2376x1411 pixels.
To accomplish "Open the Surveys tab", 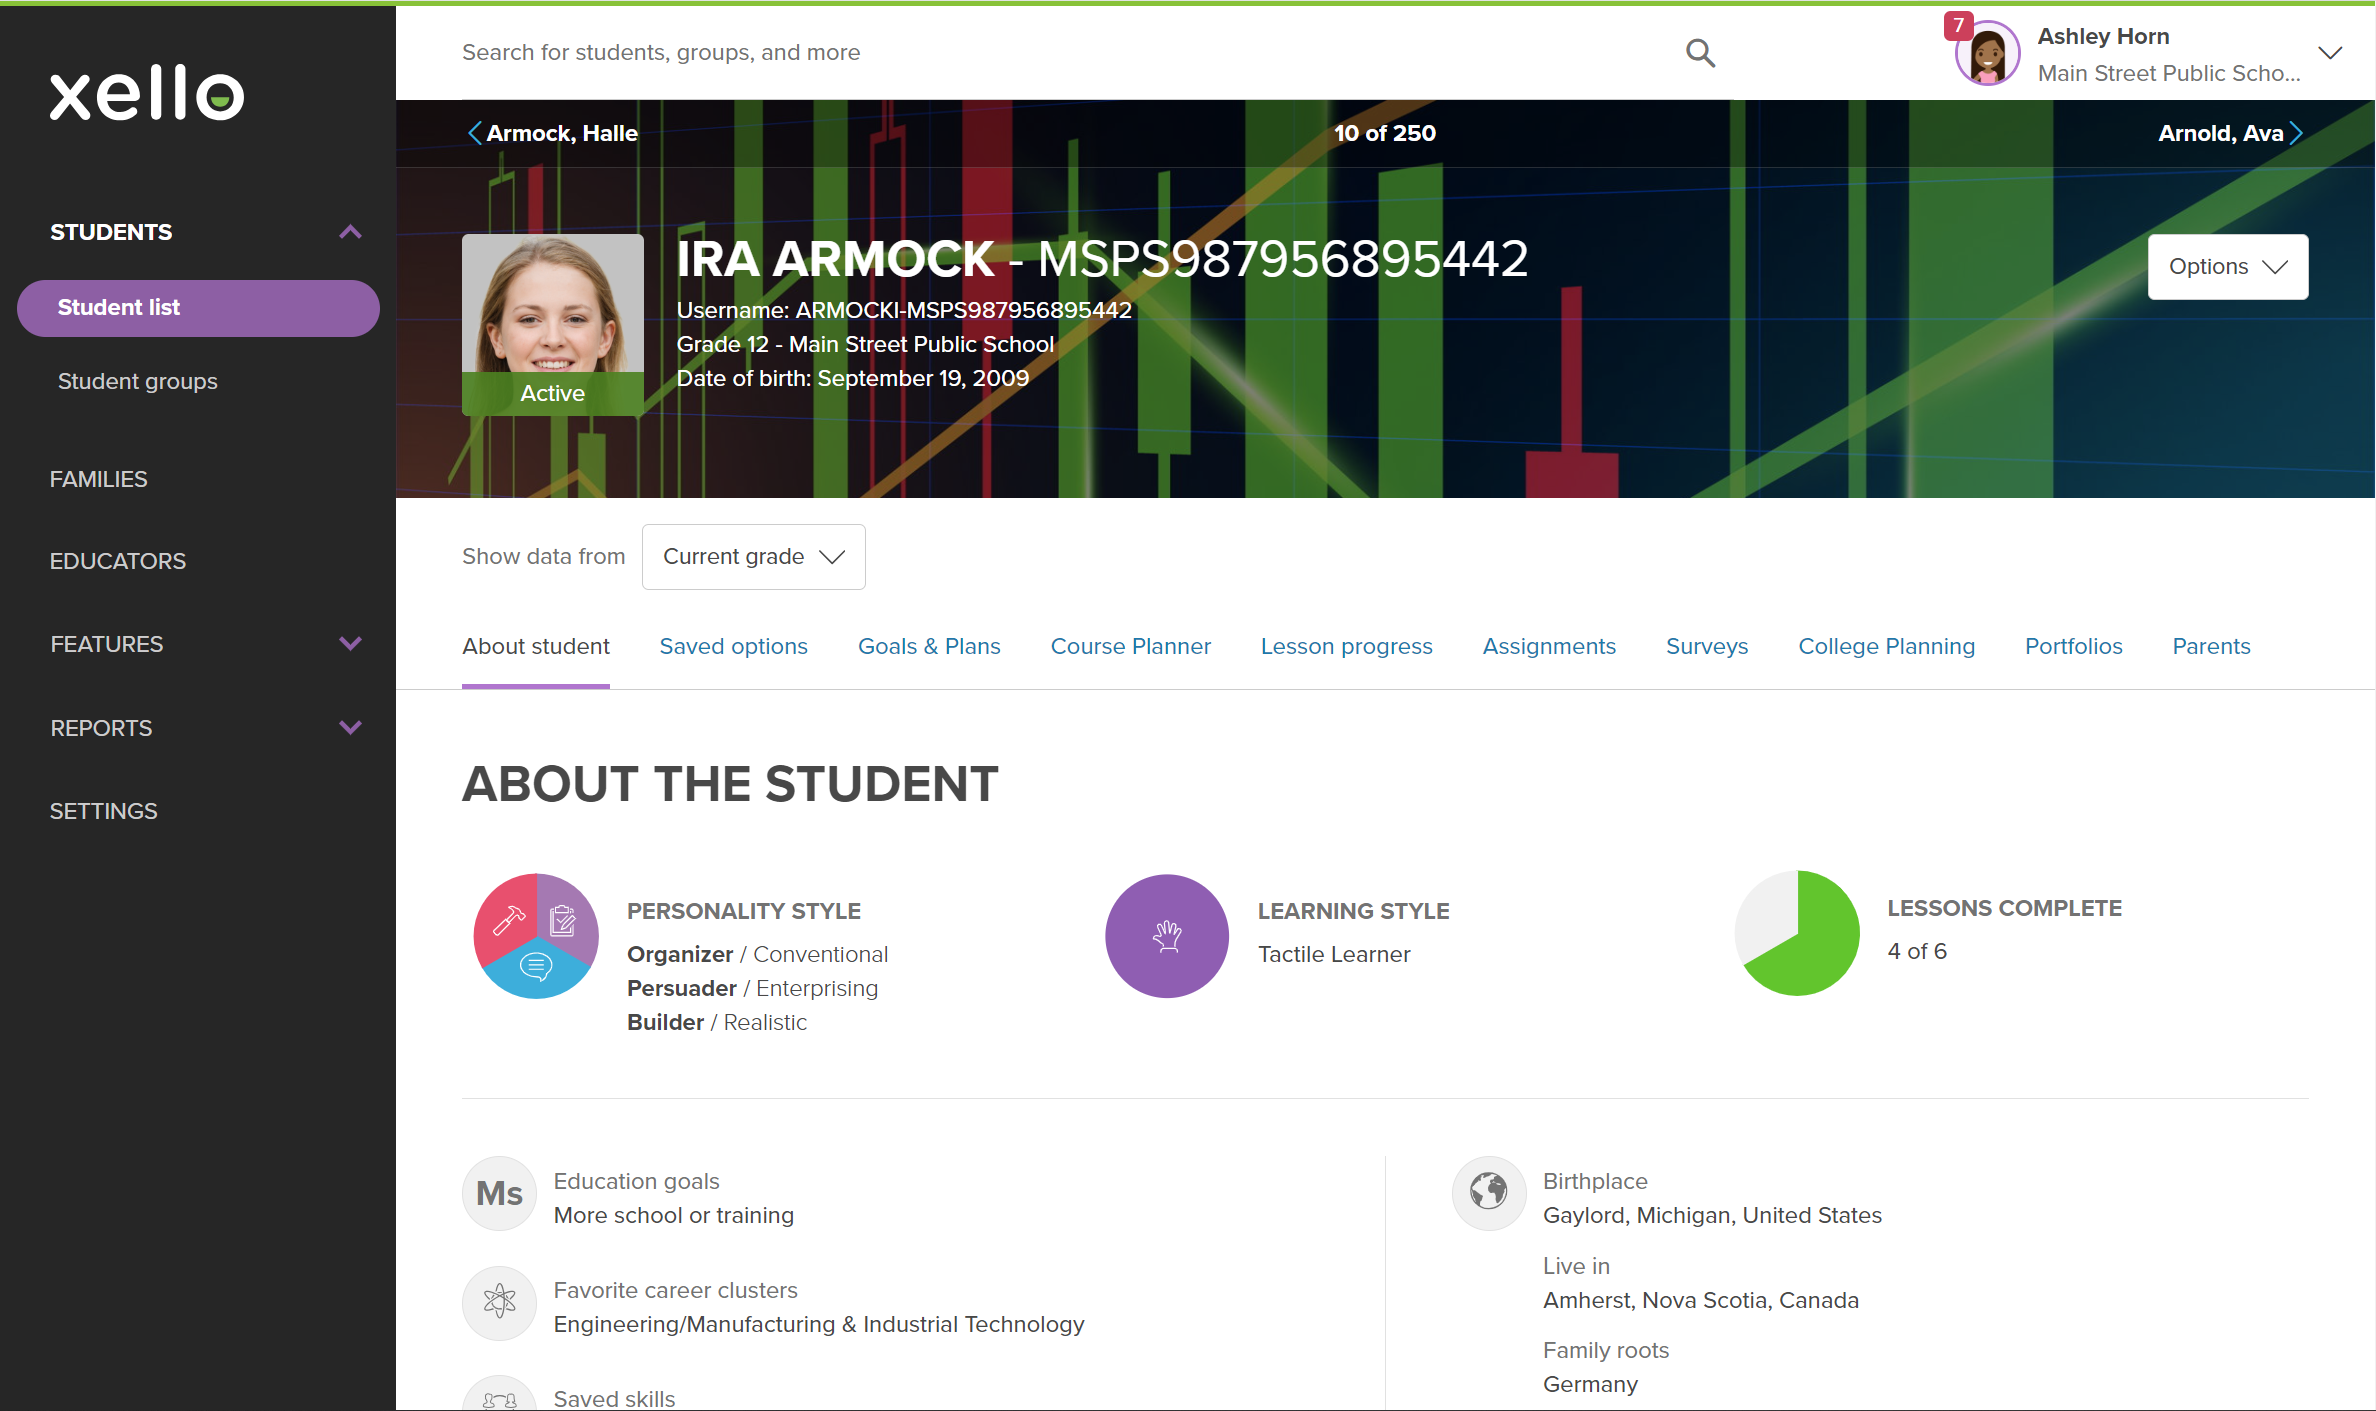I will click(x=1707, y=647).
